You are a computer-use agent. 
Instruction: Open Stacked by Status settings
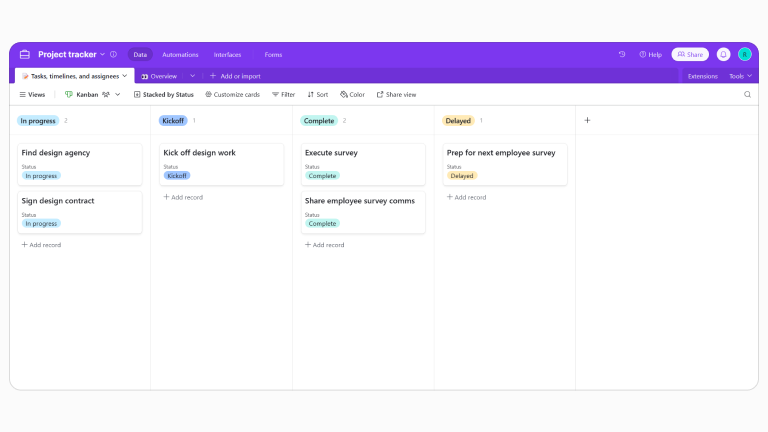point(164,95)
